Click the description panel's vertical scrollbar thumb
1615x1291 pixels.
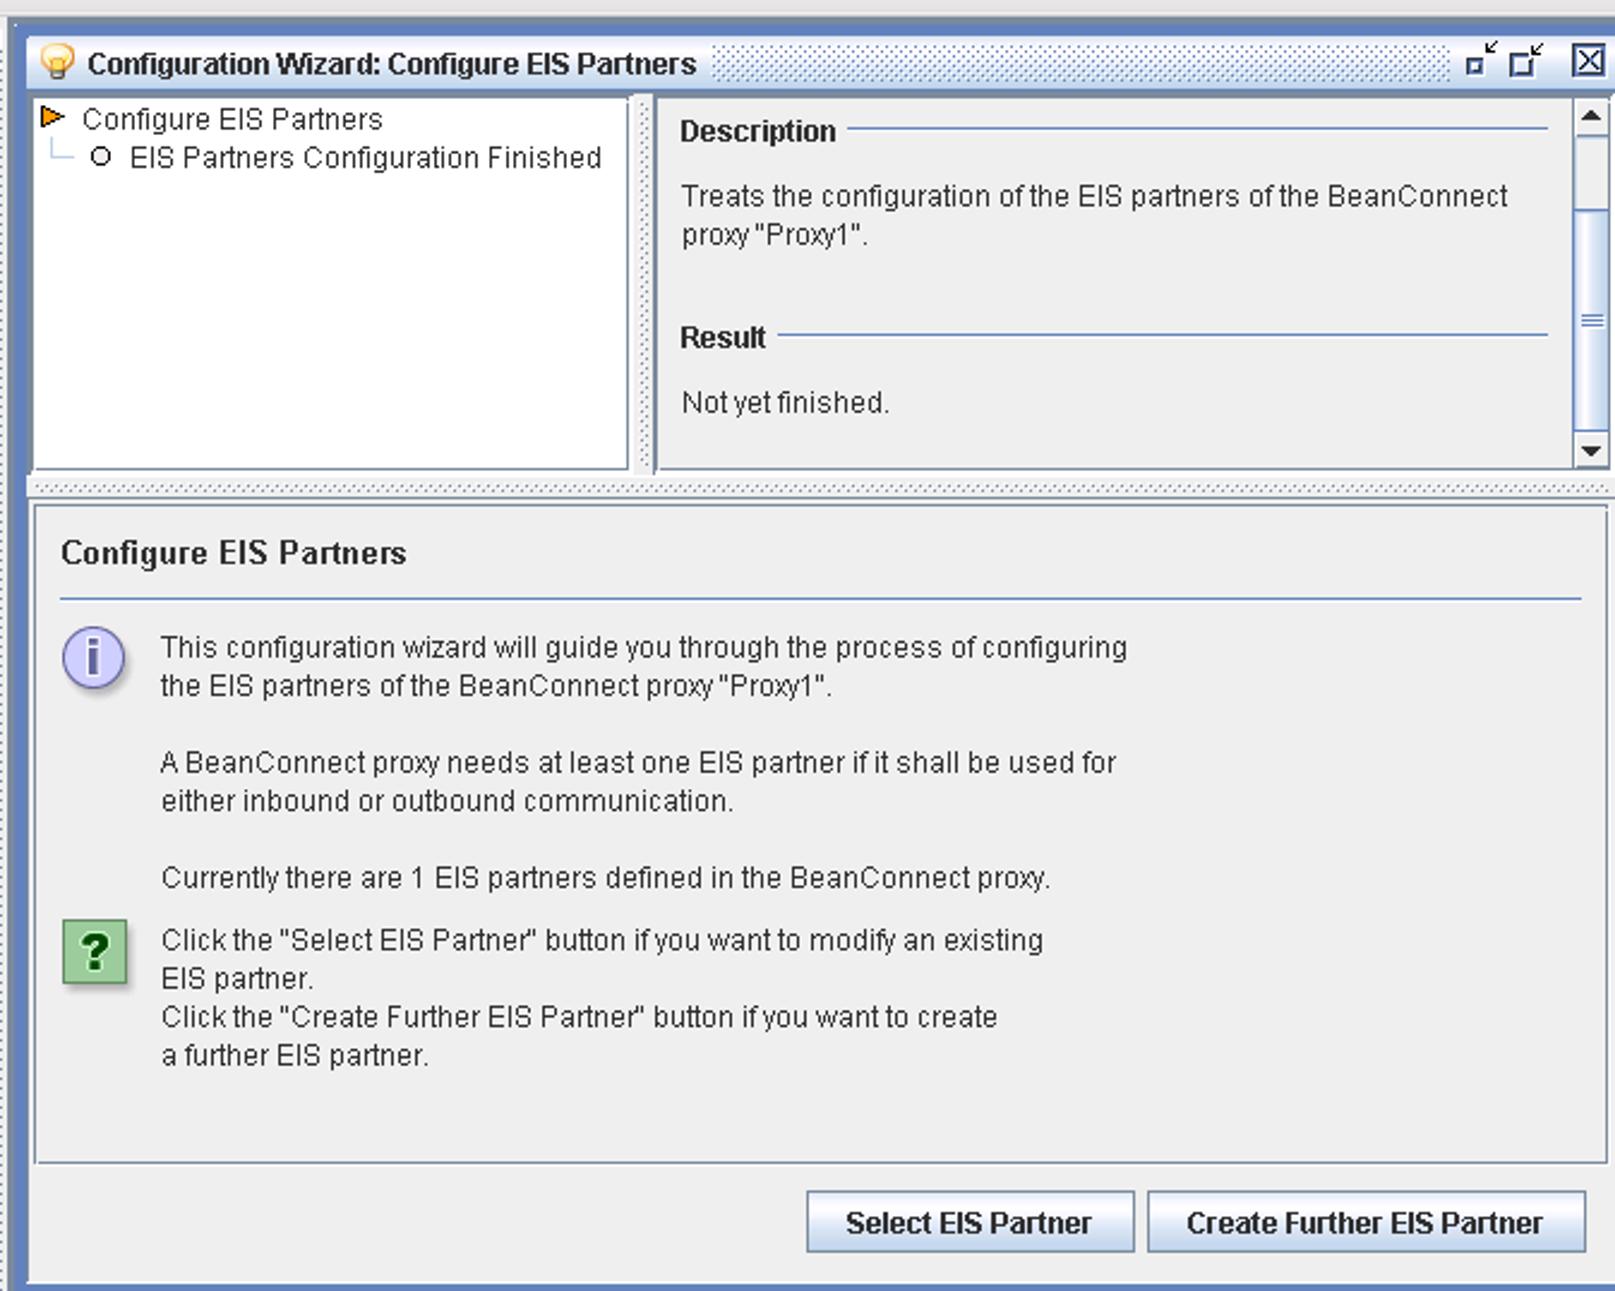[x=1590, y=320]
